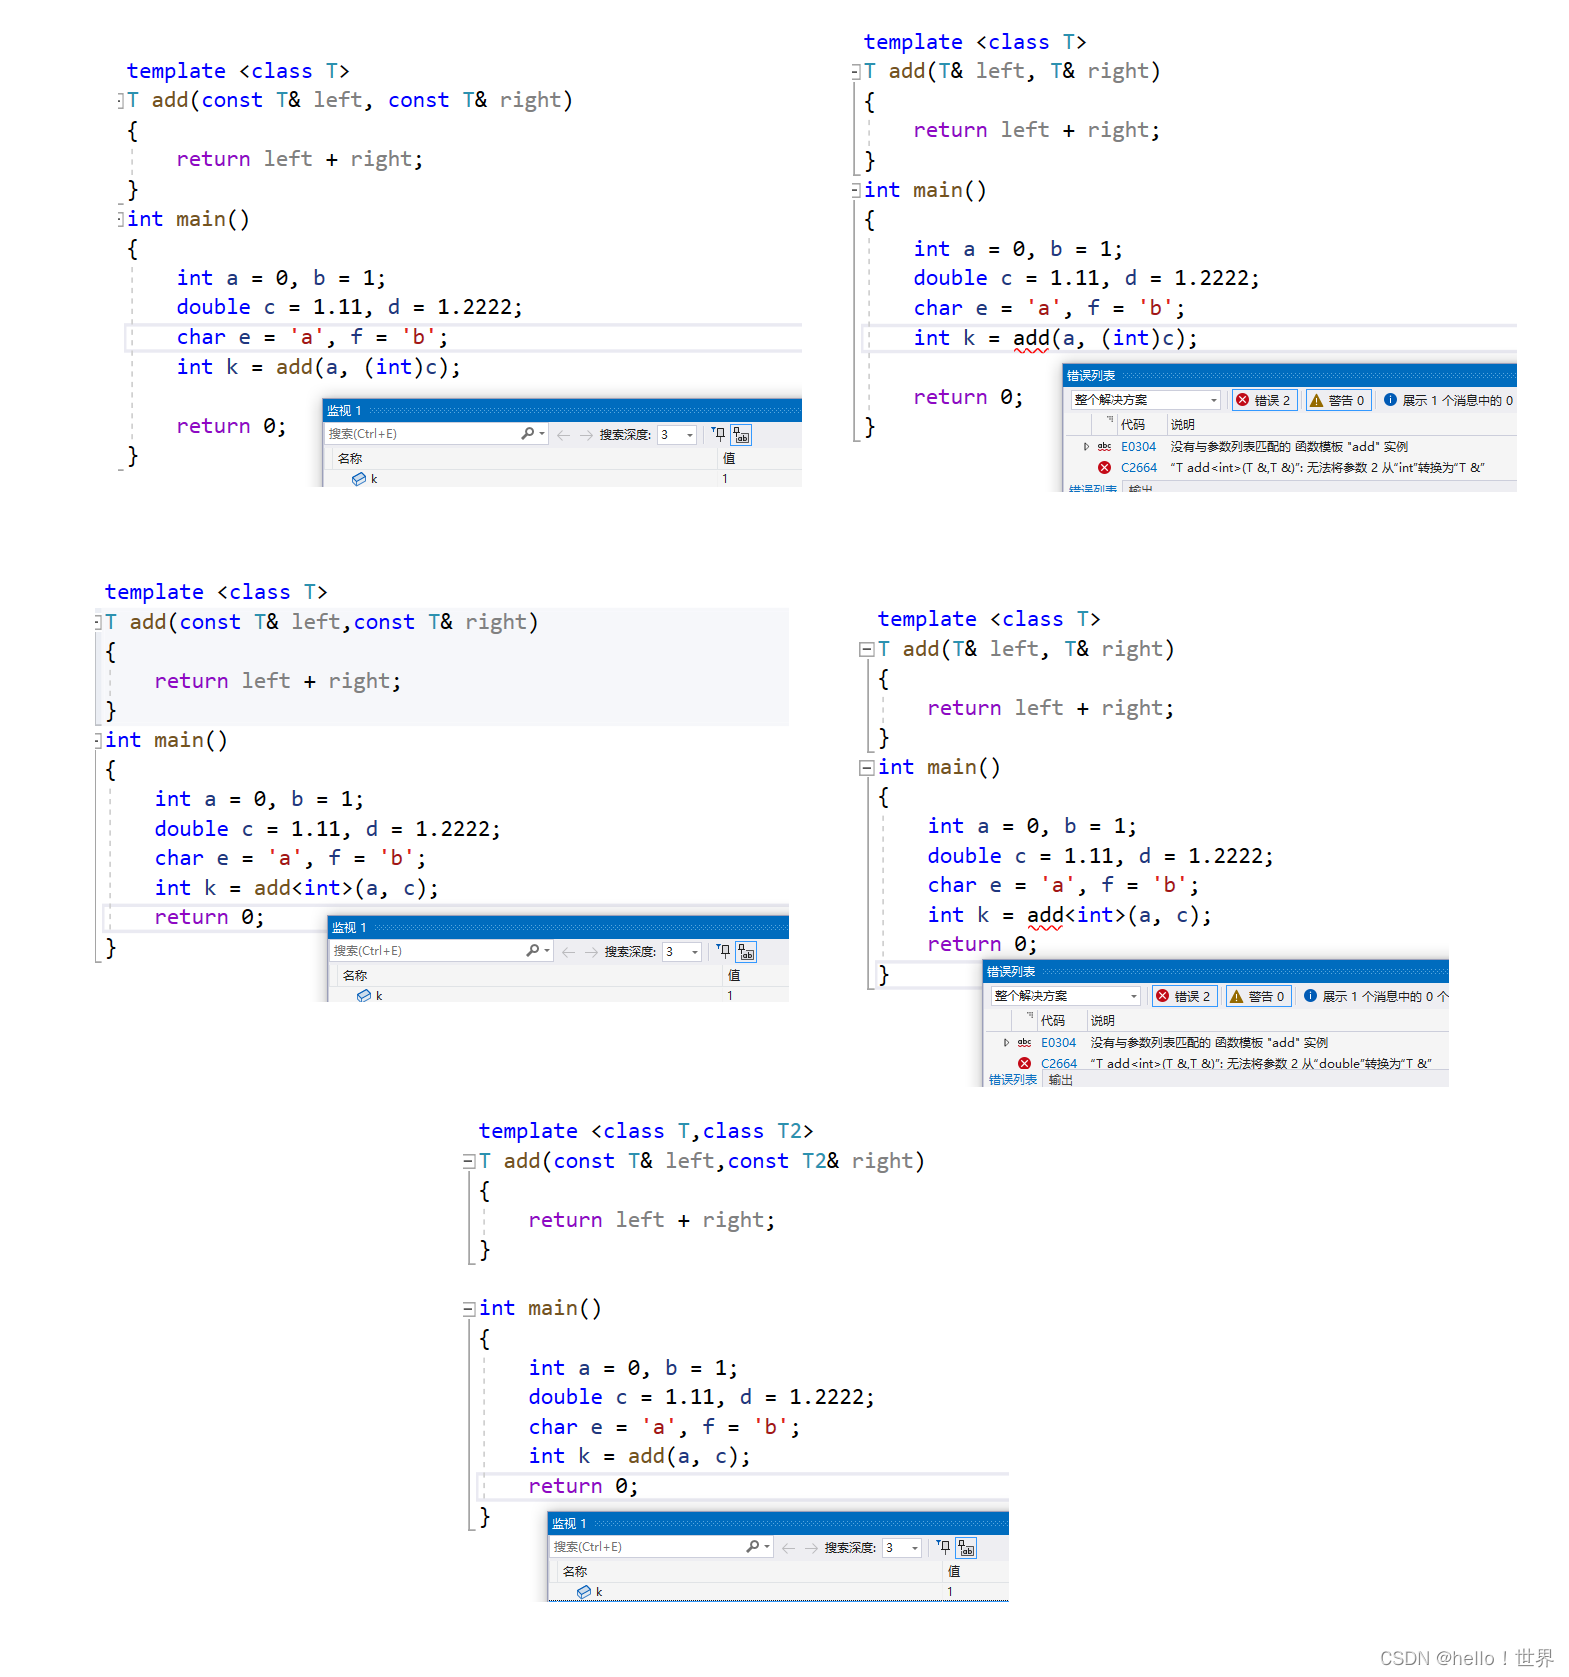Toggle 错误 2 filter in Error List with 'double' conversion error
The image size is (1569, 1677).
click(x=1185, y=996)
